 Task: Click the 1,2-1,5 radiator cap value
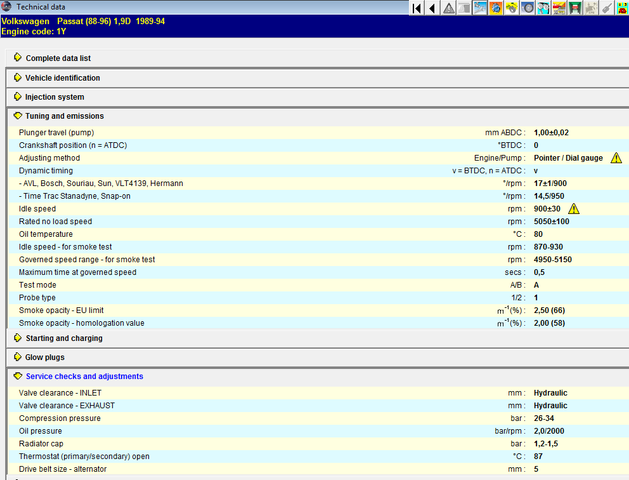[546, 444]
